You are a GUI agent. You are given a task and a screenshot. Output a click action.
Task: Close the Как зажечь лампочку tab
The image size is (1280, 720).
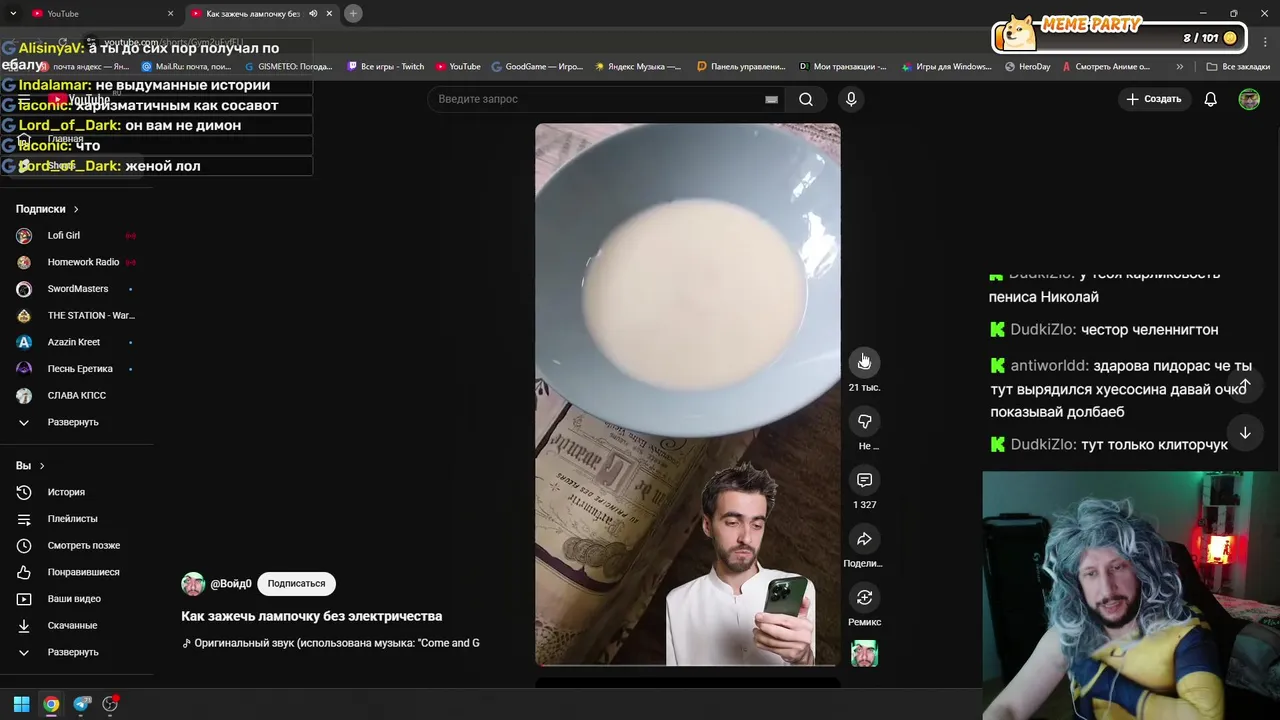(329, 13)
